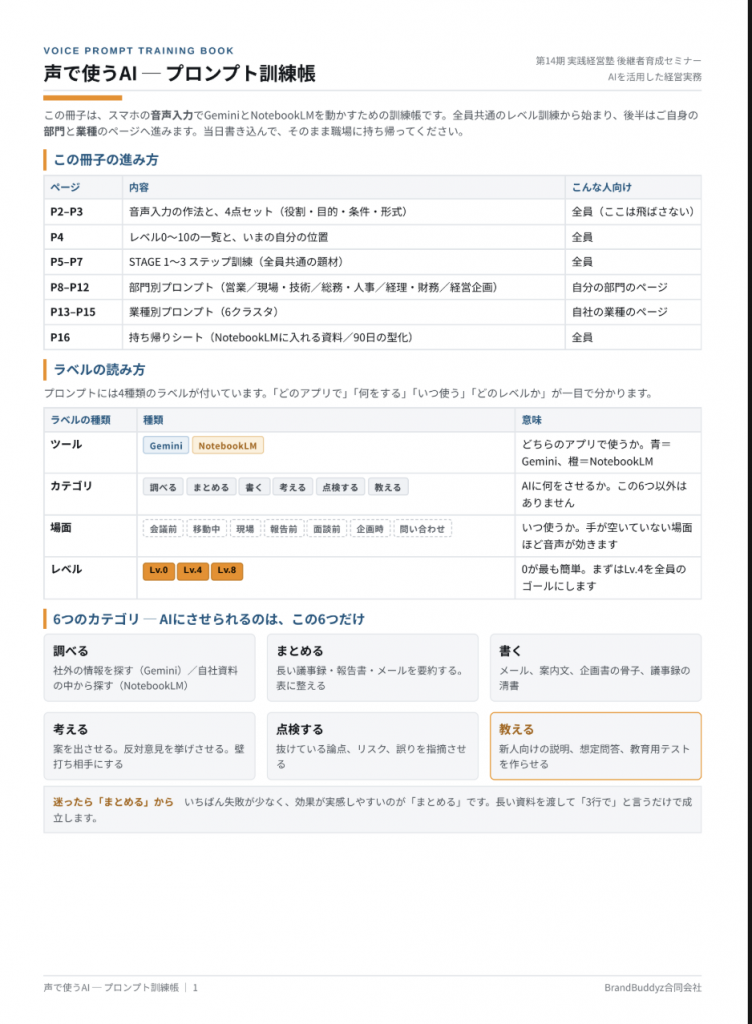Click the highlighted 教える category card
This screenshot has width=752, height=1024.
point(595,746)
